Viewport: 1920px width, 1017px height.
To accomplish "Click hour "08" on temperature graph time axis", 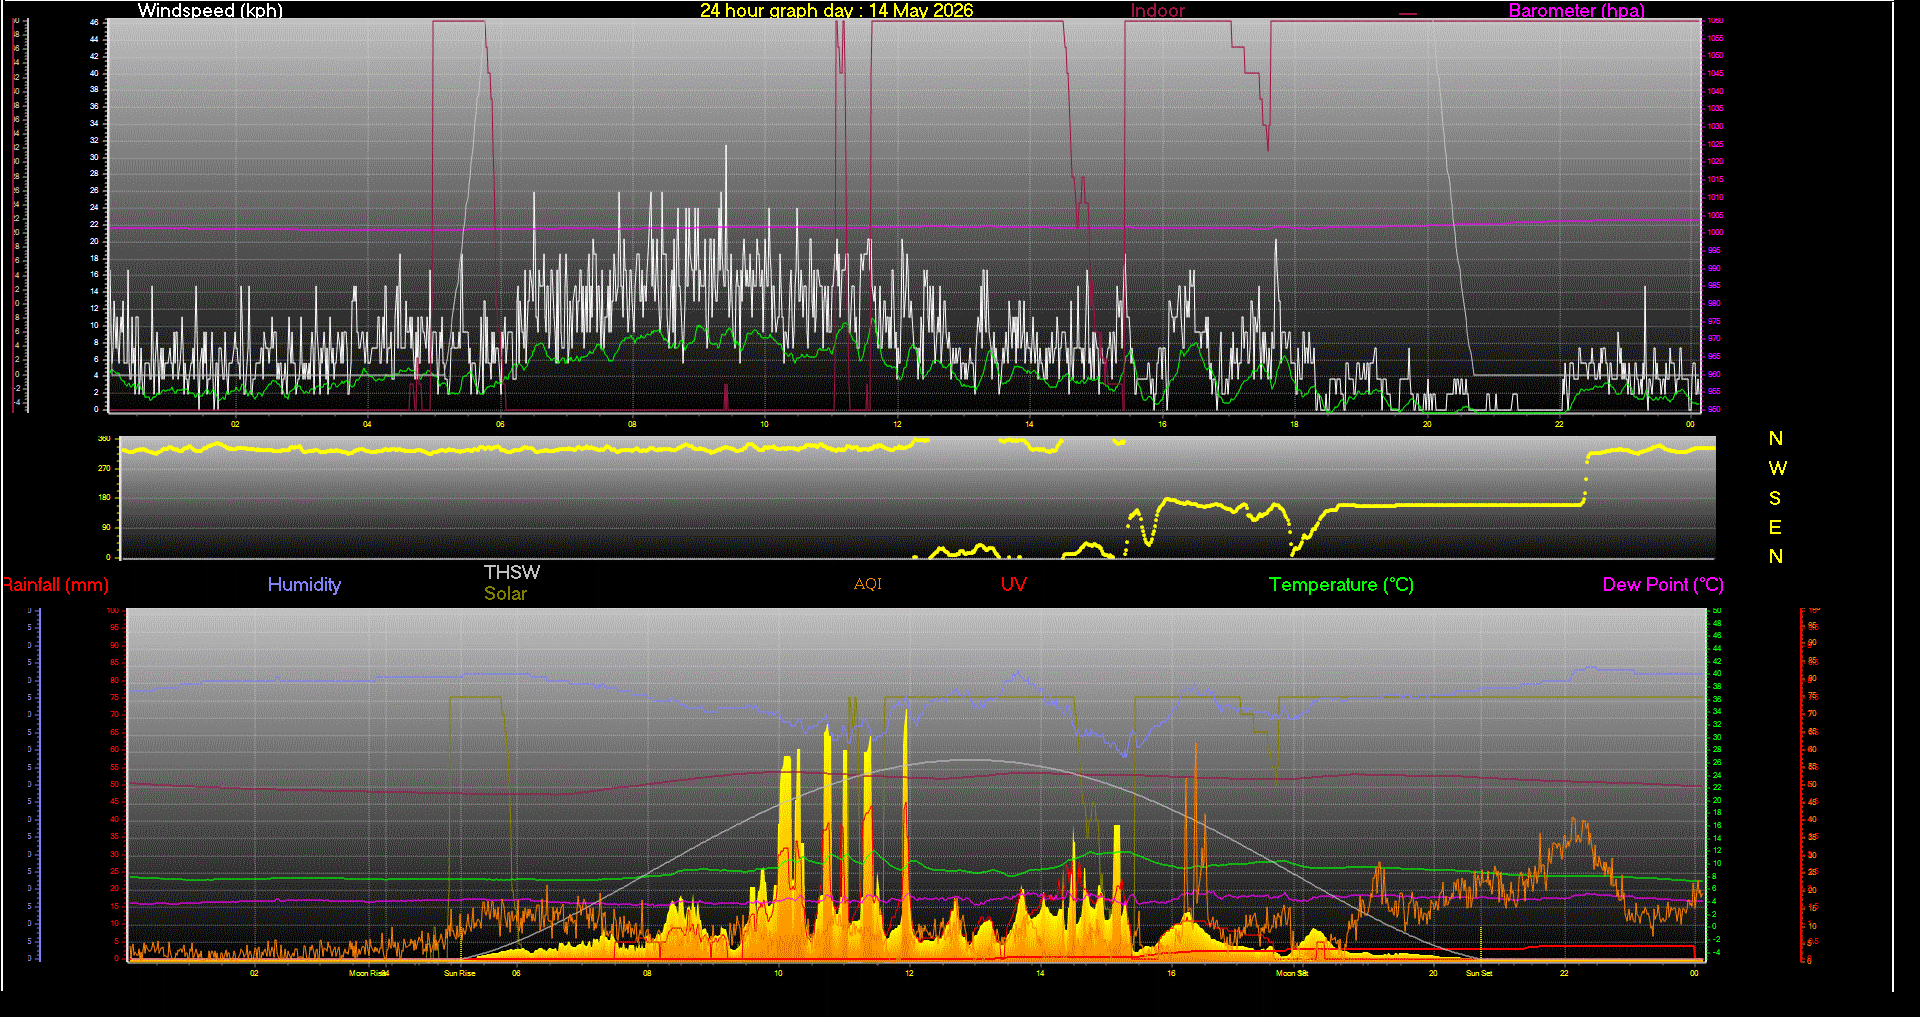I will (x=647, y=973).
